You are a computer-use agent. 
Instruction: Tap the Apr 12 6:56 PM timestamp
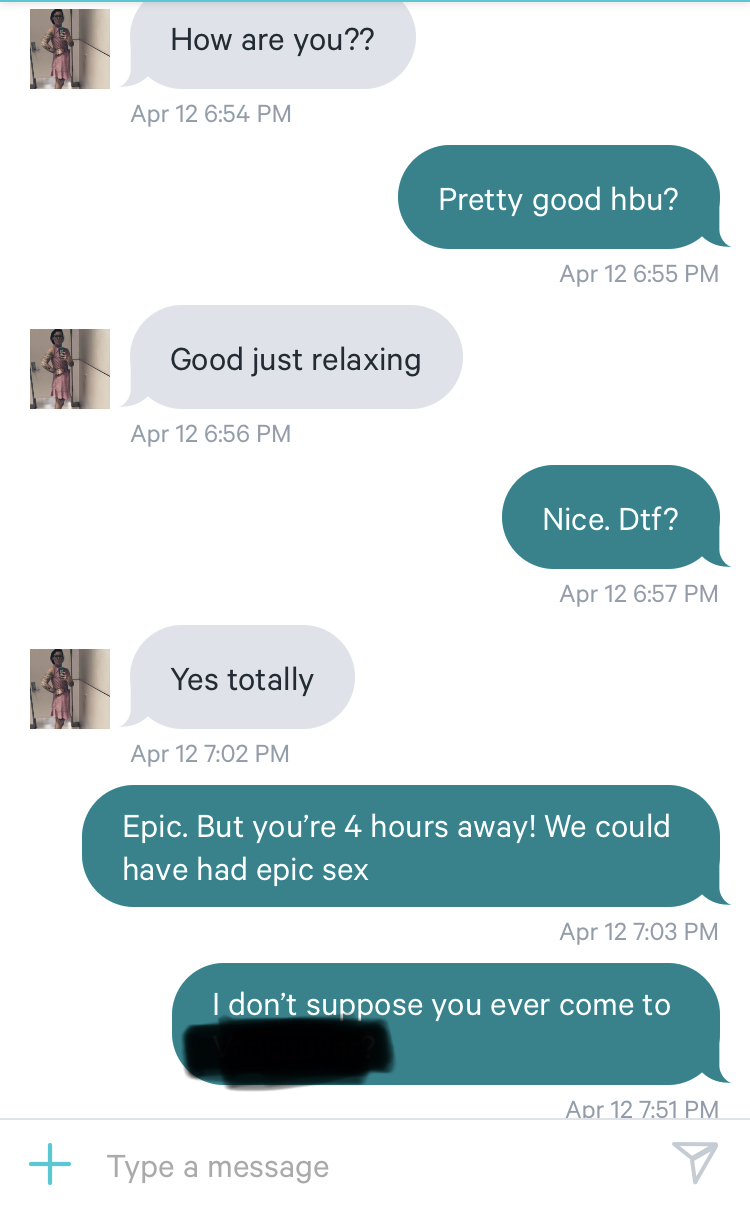point(211,434)
